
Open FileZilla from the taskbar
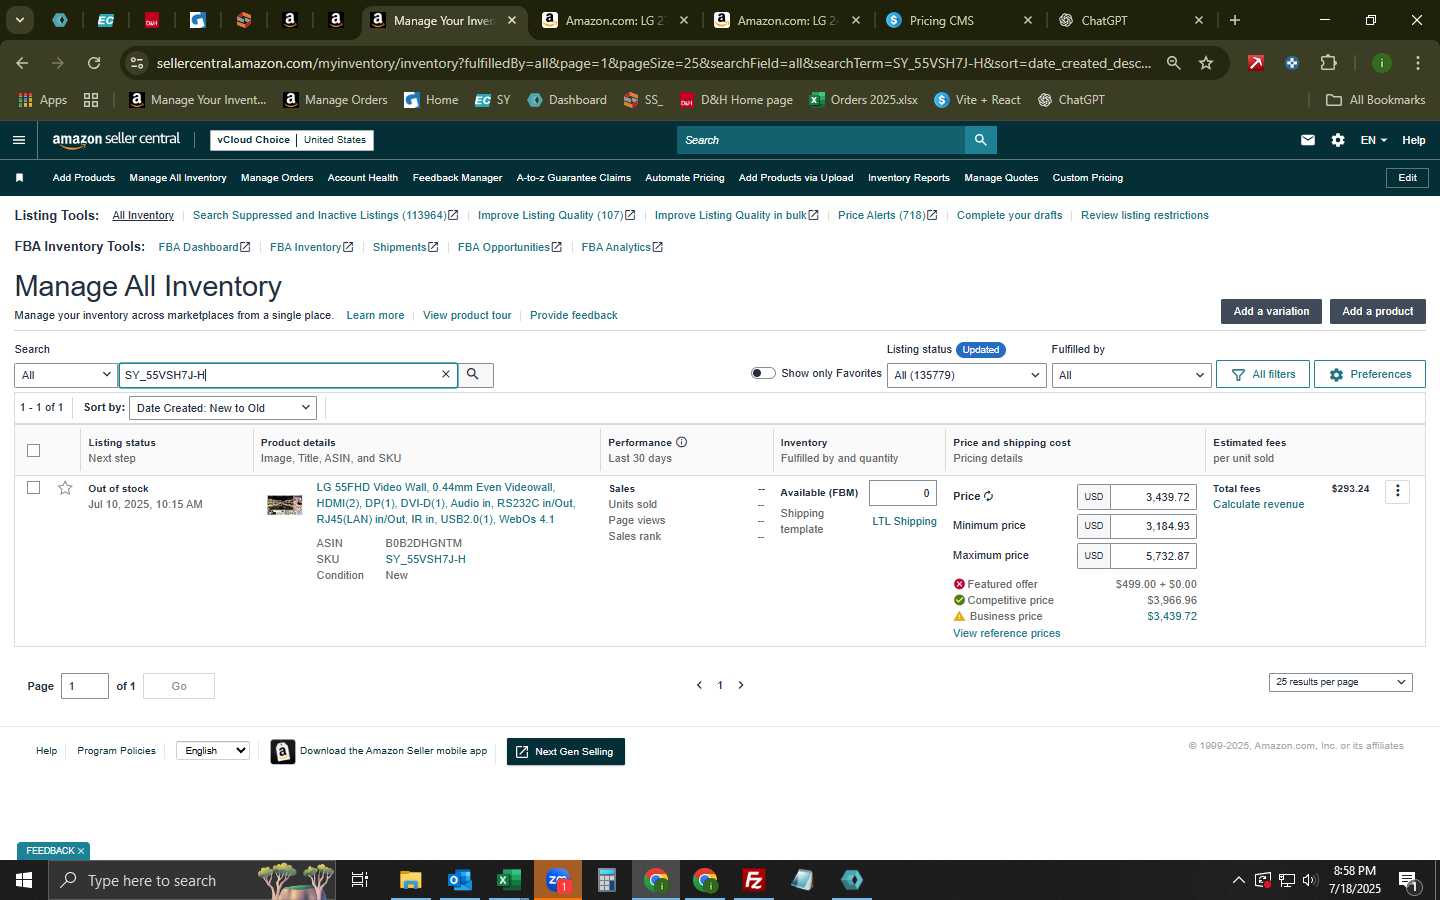(754, 880)
